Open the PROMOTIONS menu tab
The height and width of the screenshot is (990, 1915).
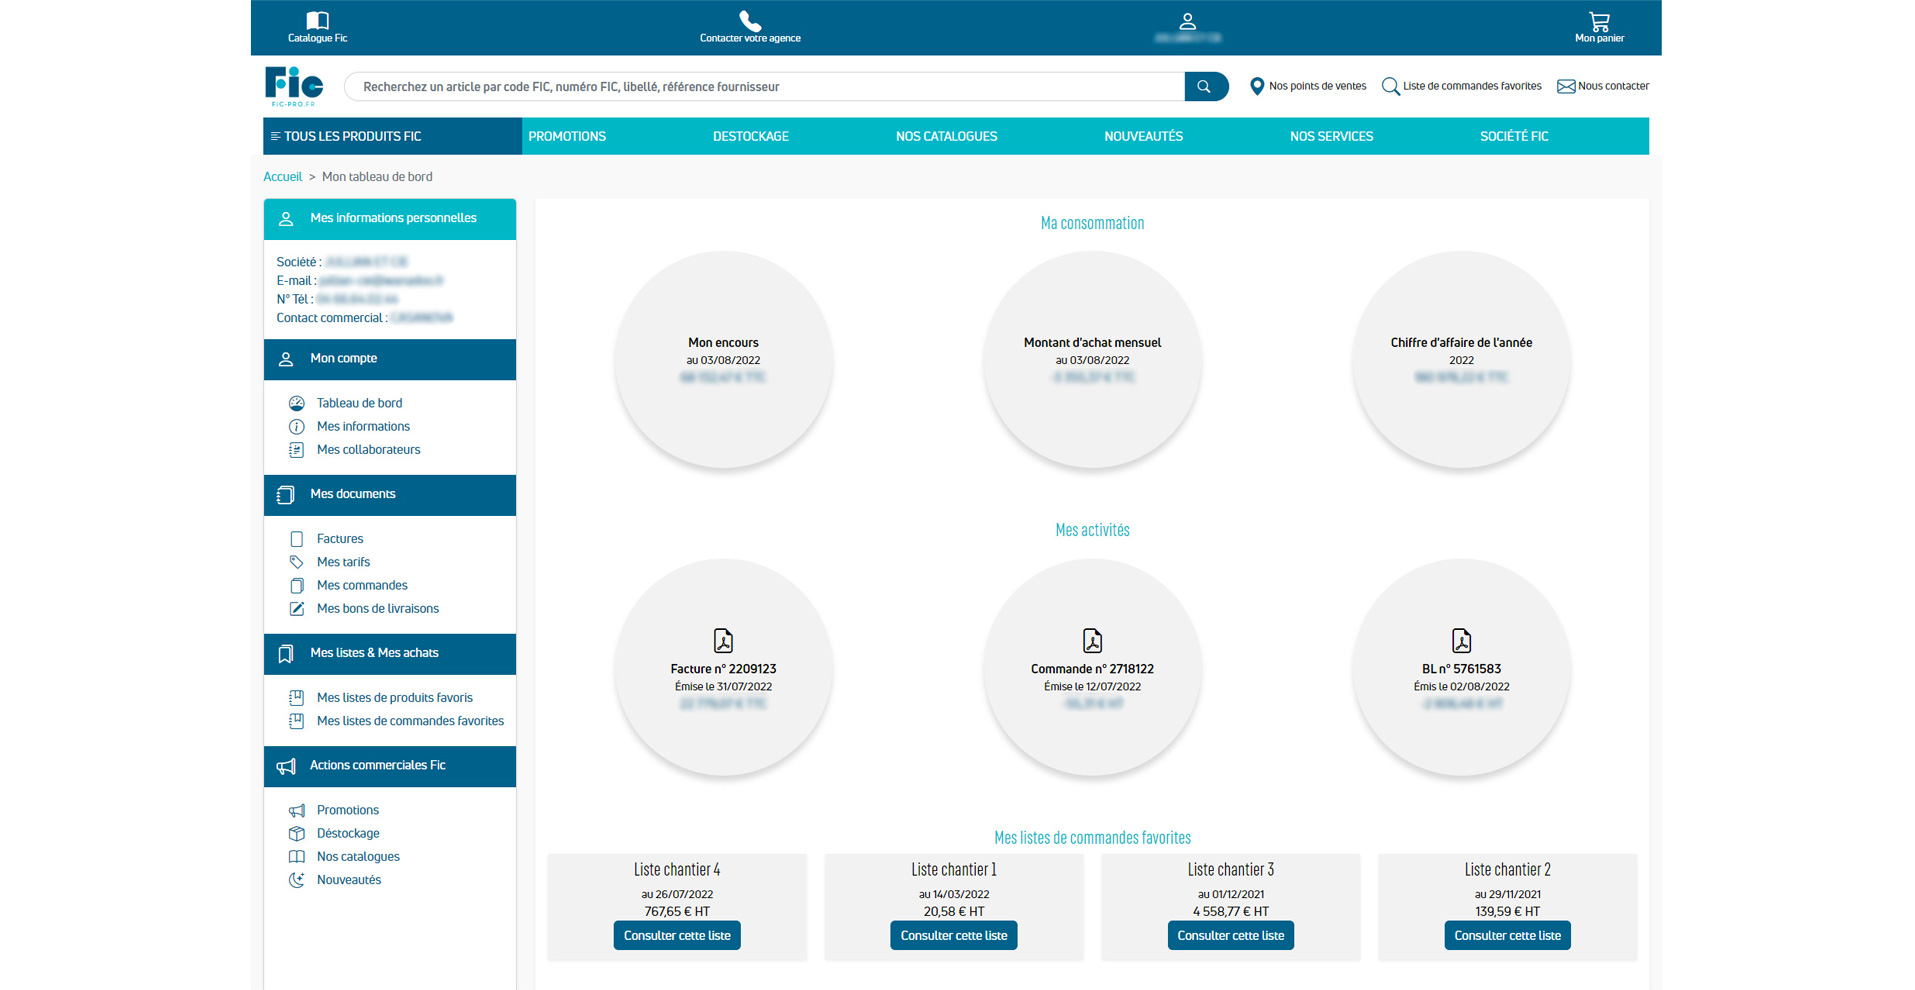pos(567,137)
